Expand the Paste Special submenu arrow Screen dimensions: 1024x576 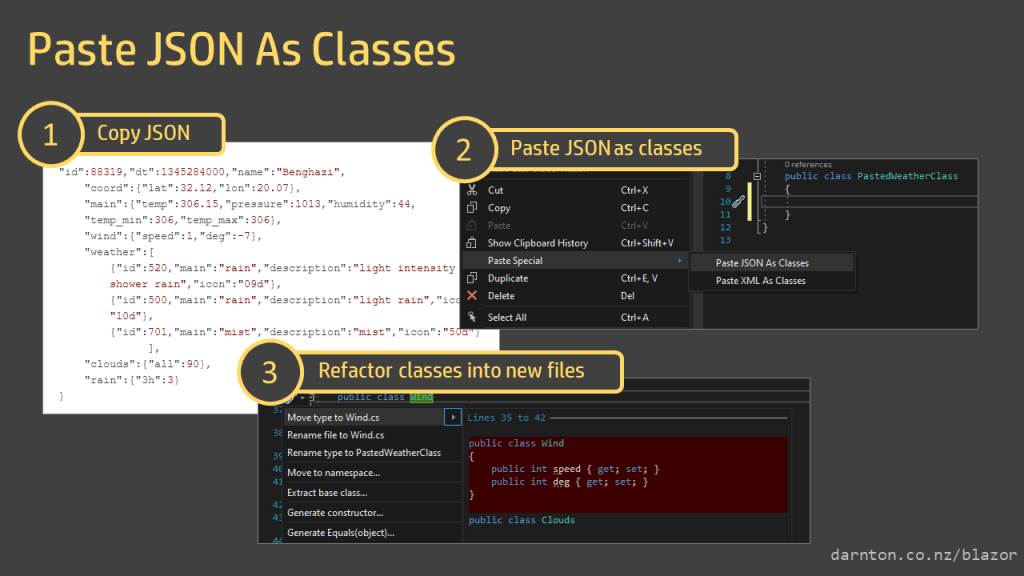pyautogui.click(x=678, y=261)
